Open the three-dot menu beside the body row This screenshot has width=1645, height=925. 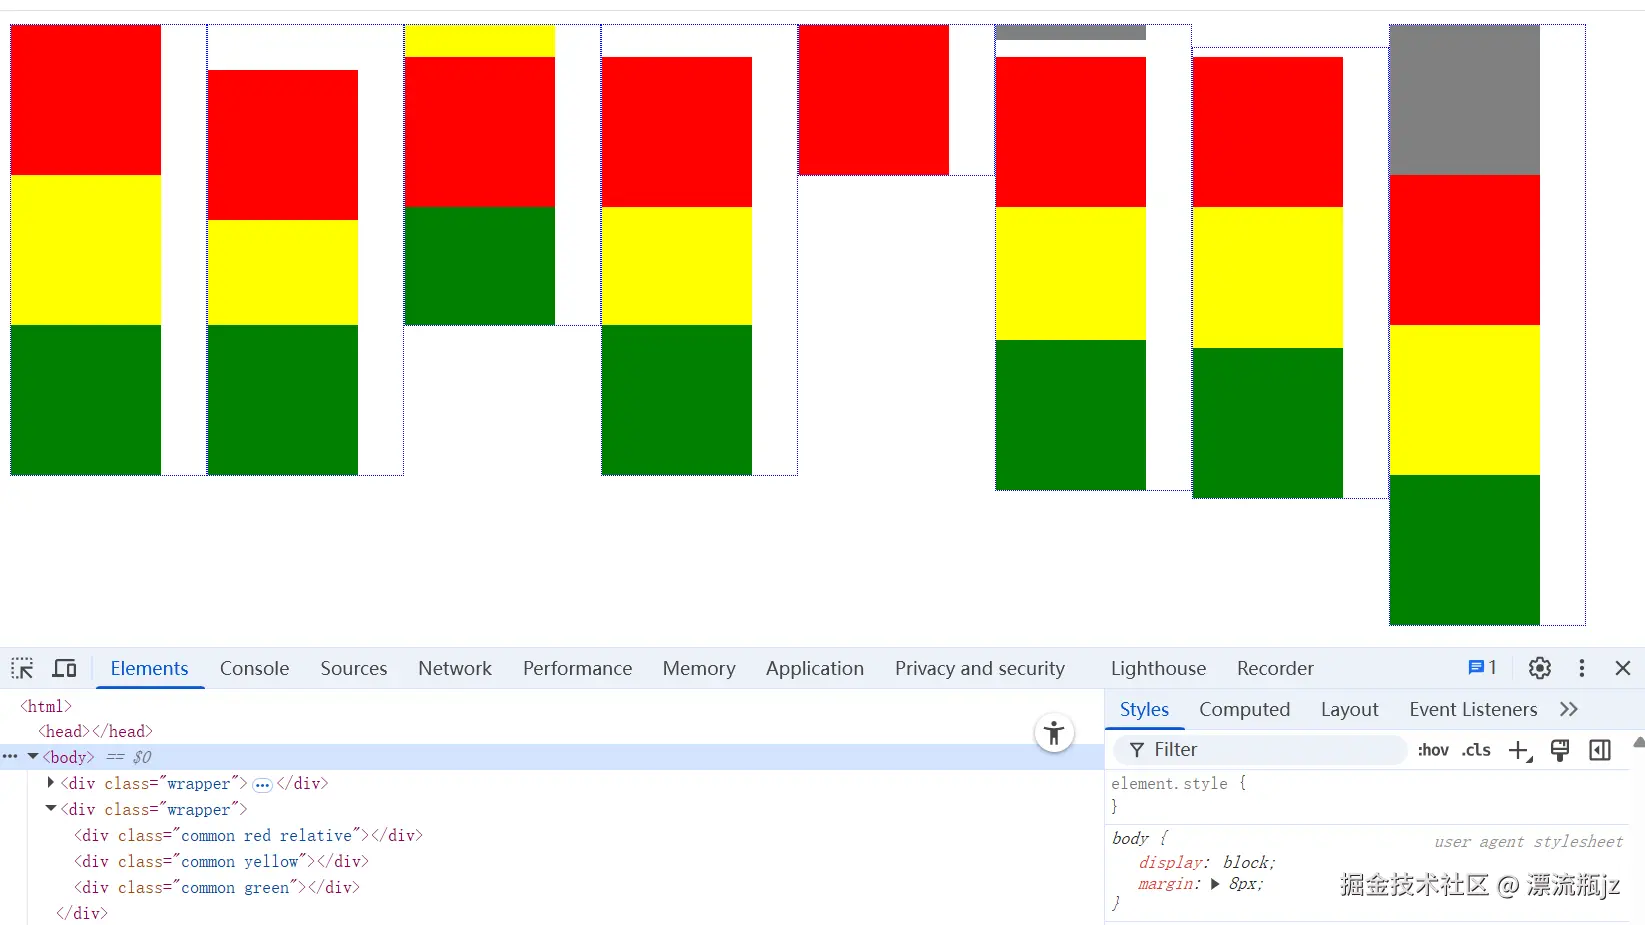(x=10, y=757)
